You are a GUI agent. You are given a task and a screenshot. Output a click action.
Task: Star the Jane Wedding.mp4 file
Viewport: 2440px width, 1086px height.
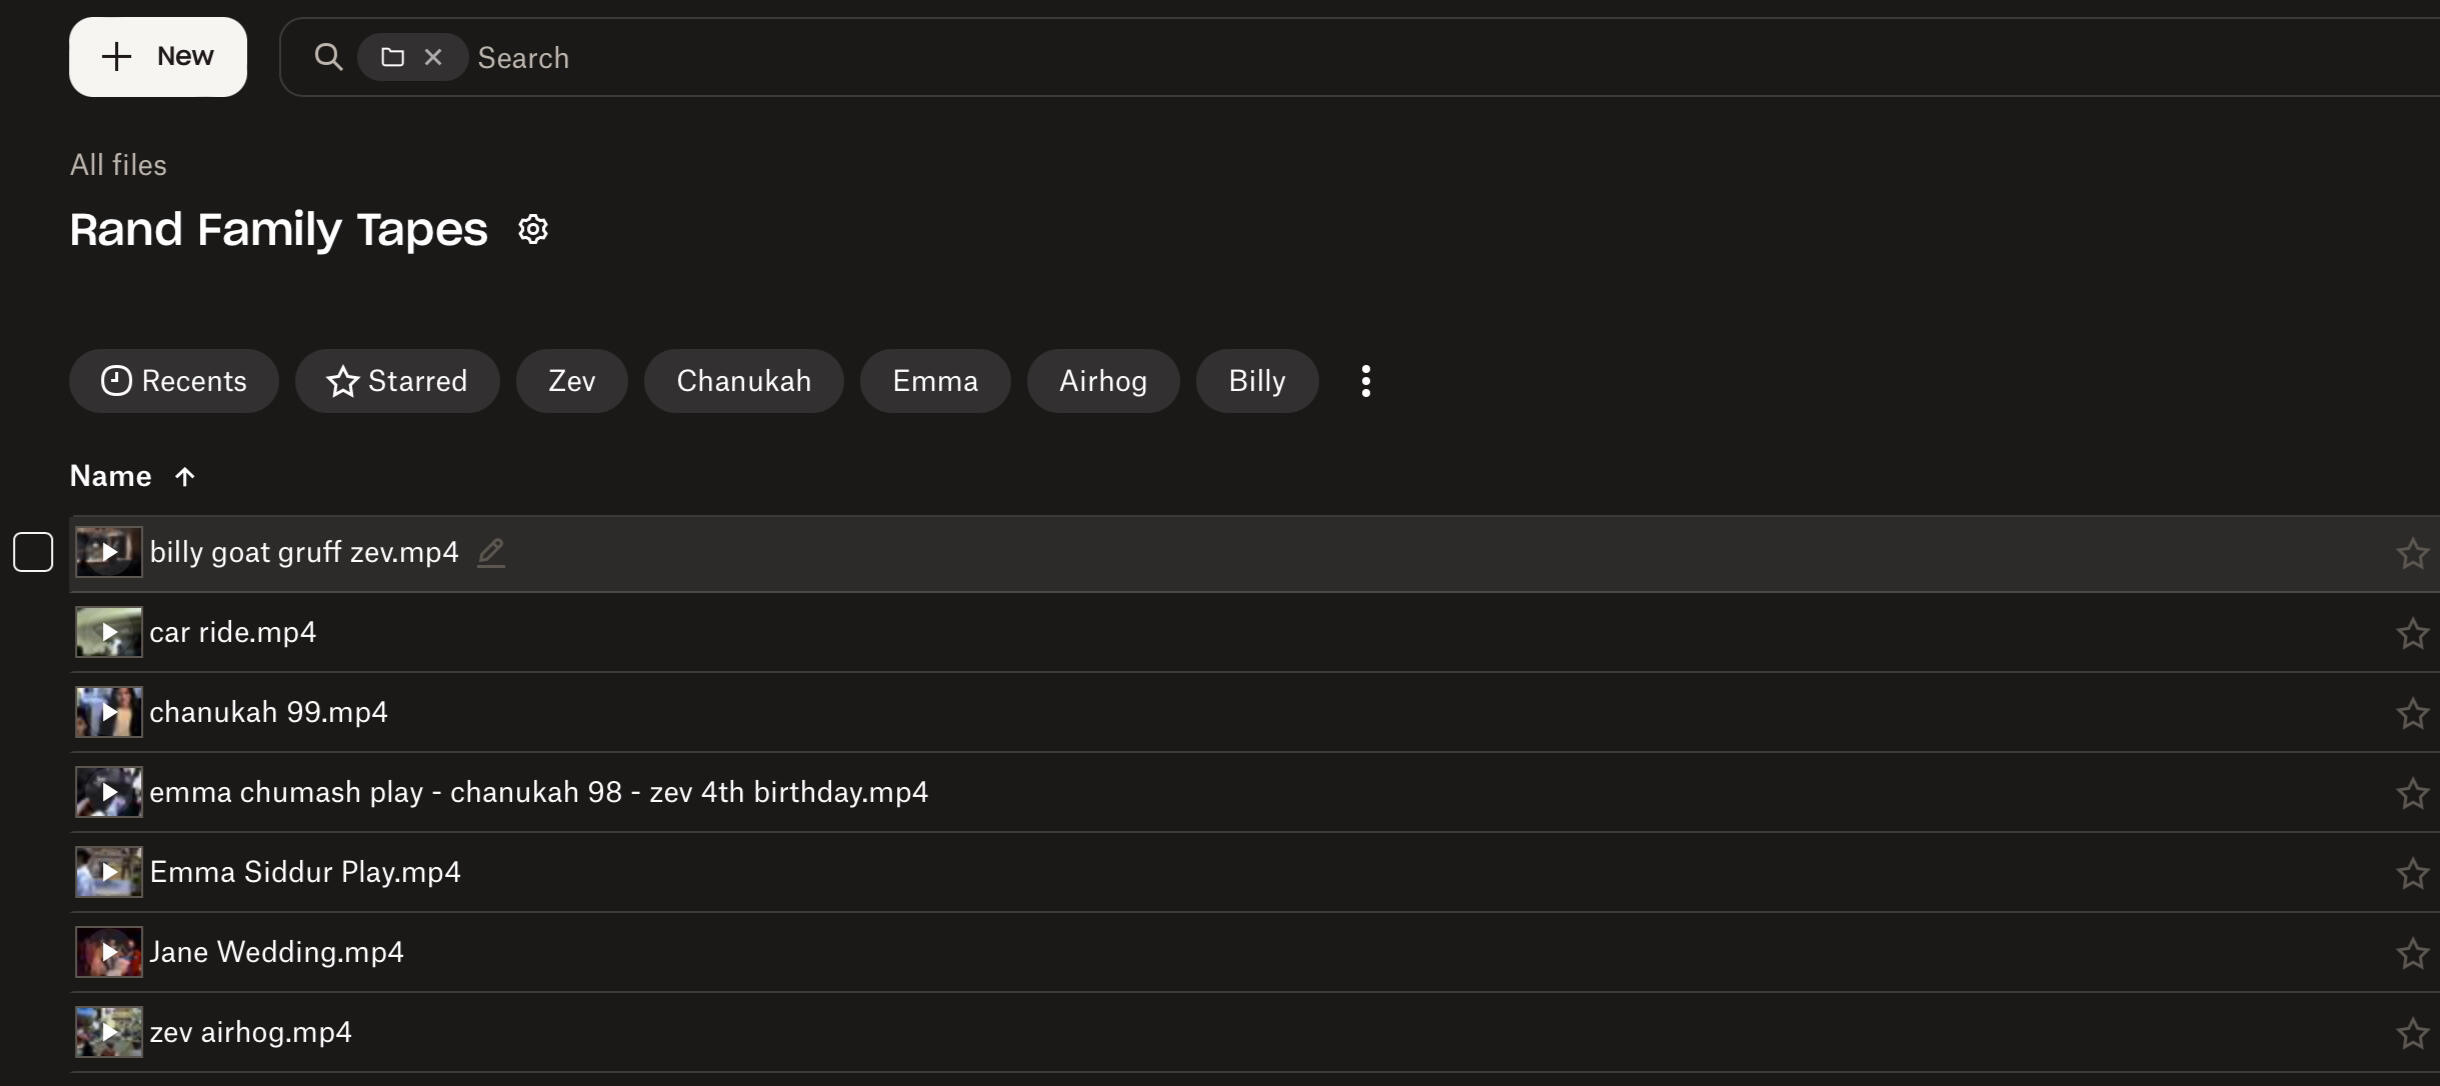pyautogui.click(x=2412, y=953)
